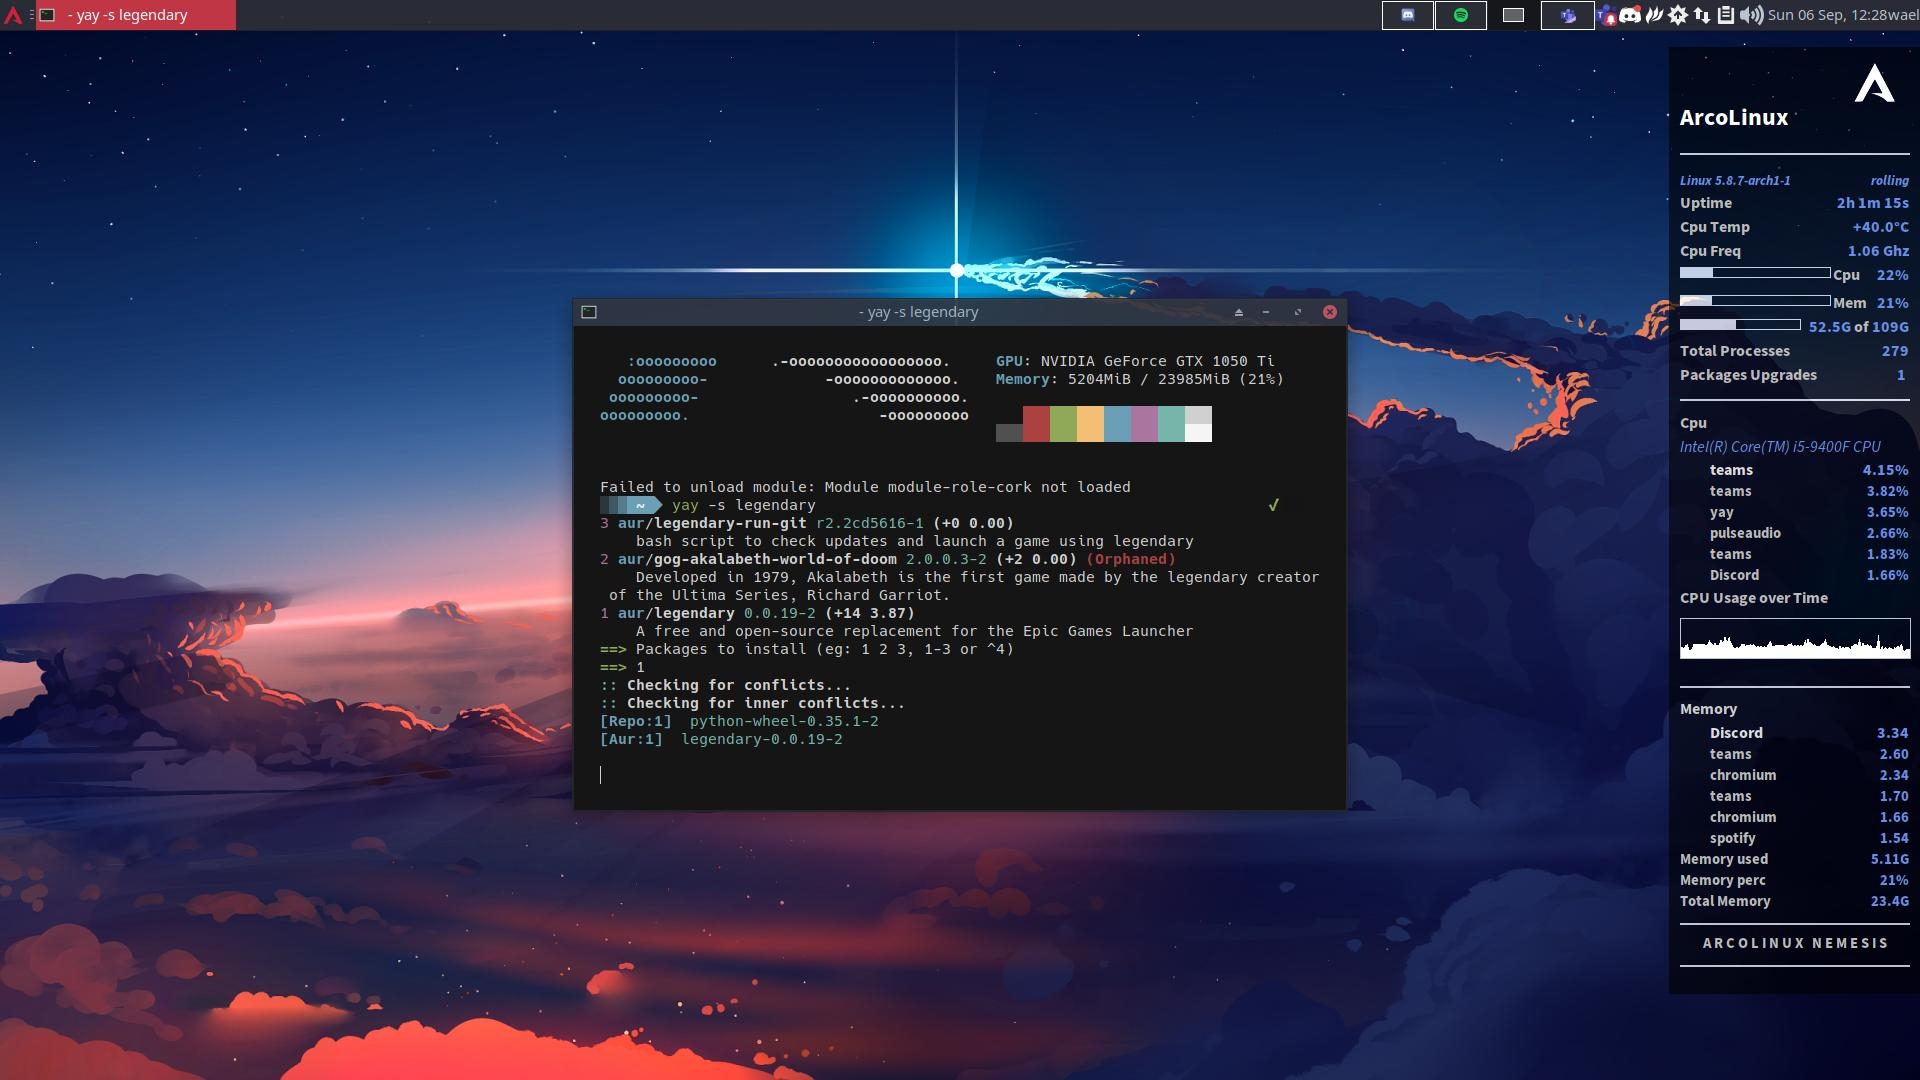The image size is (1920, 1080).
Task: Click the volume speaker tray icon
Action: coord(1751,15)
